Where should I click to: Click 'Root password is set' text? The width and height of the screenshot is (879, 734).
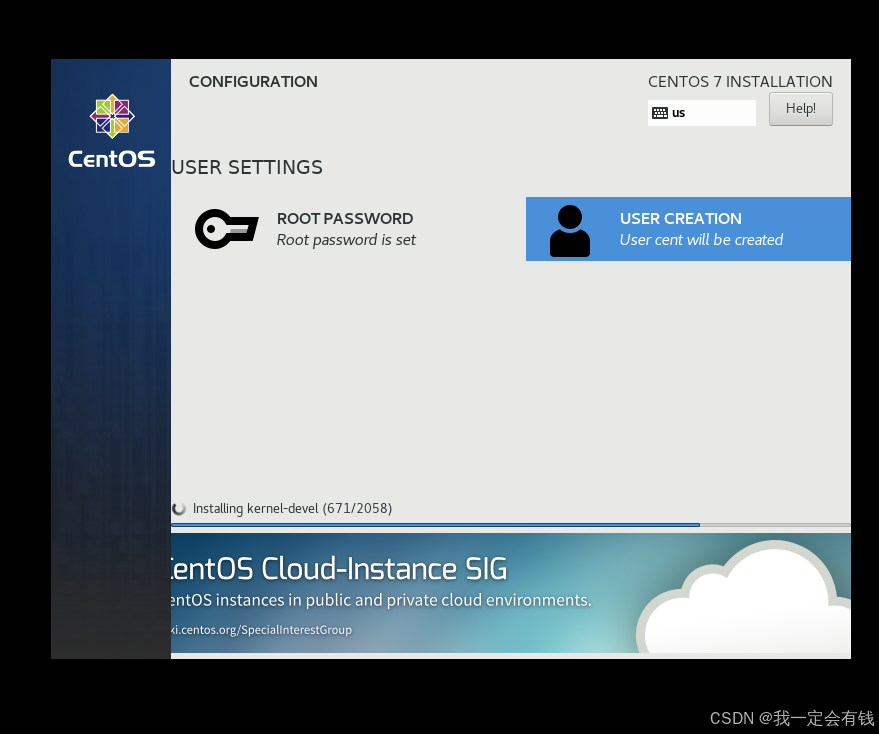pyautogui.click(x=346, y=240)
